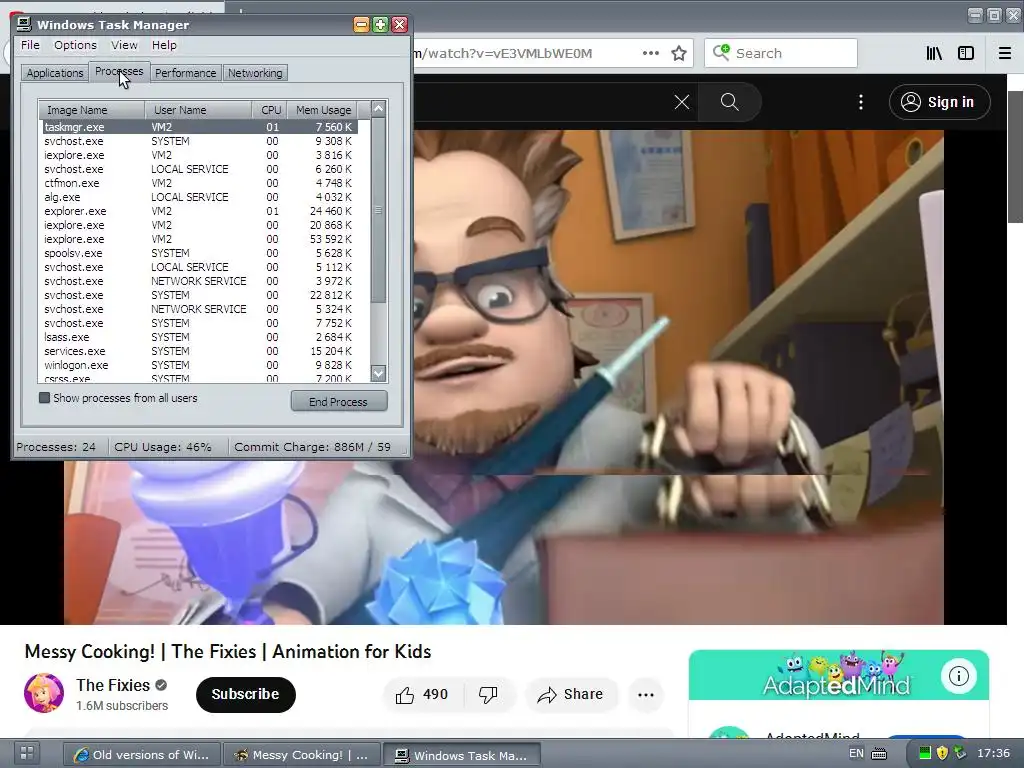The width and height of the screenshot is (1024, 768).
Task: Click inside the browser Search field
Action: pos(780,53)
